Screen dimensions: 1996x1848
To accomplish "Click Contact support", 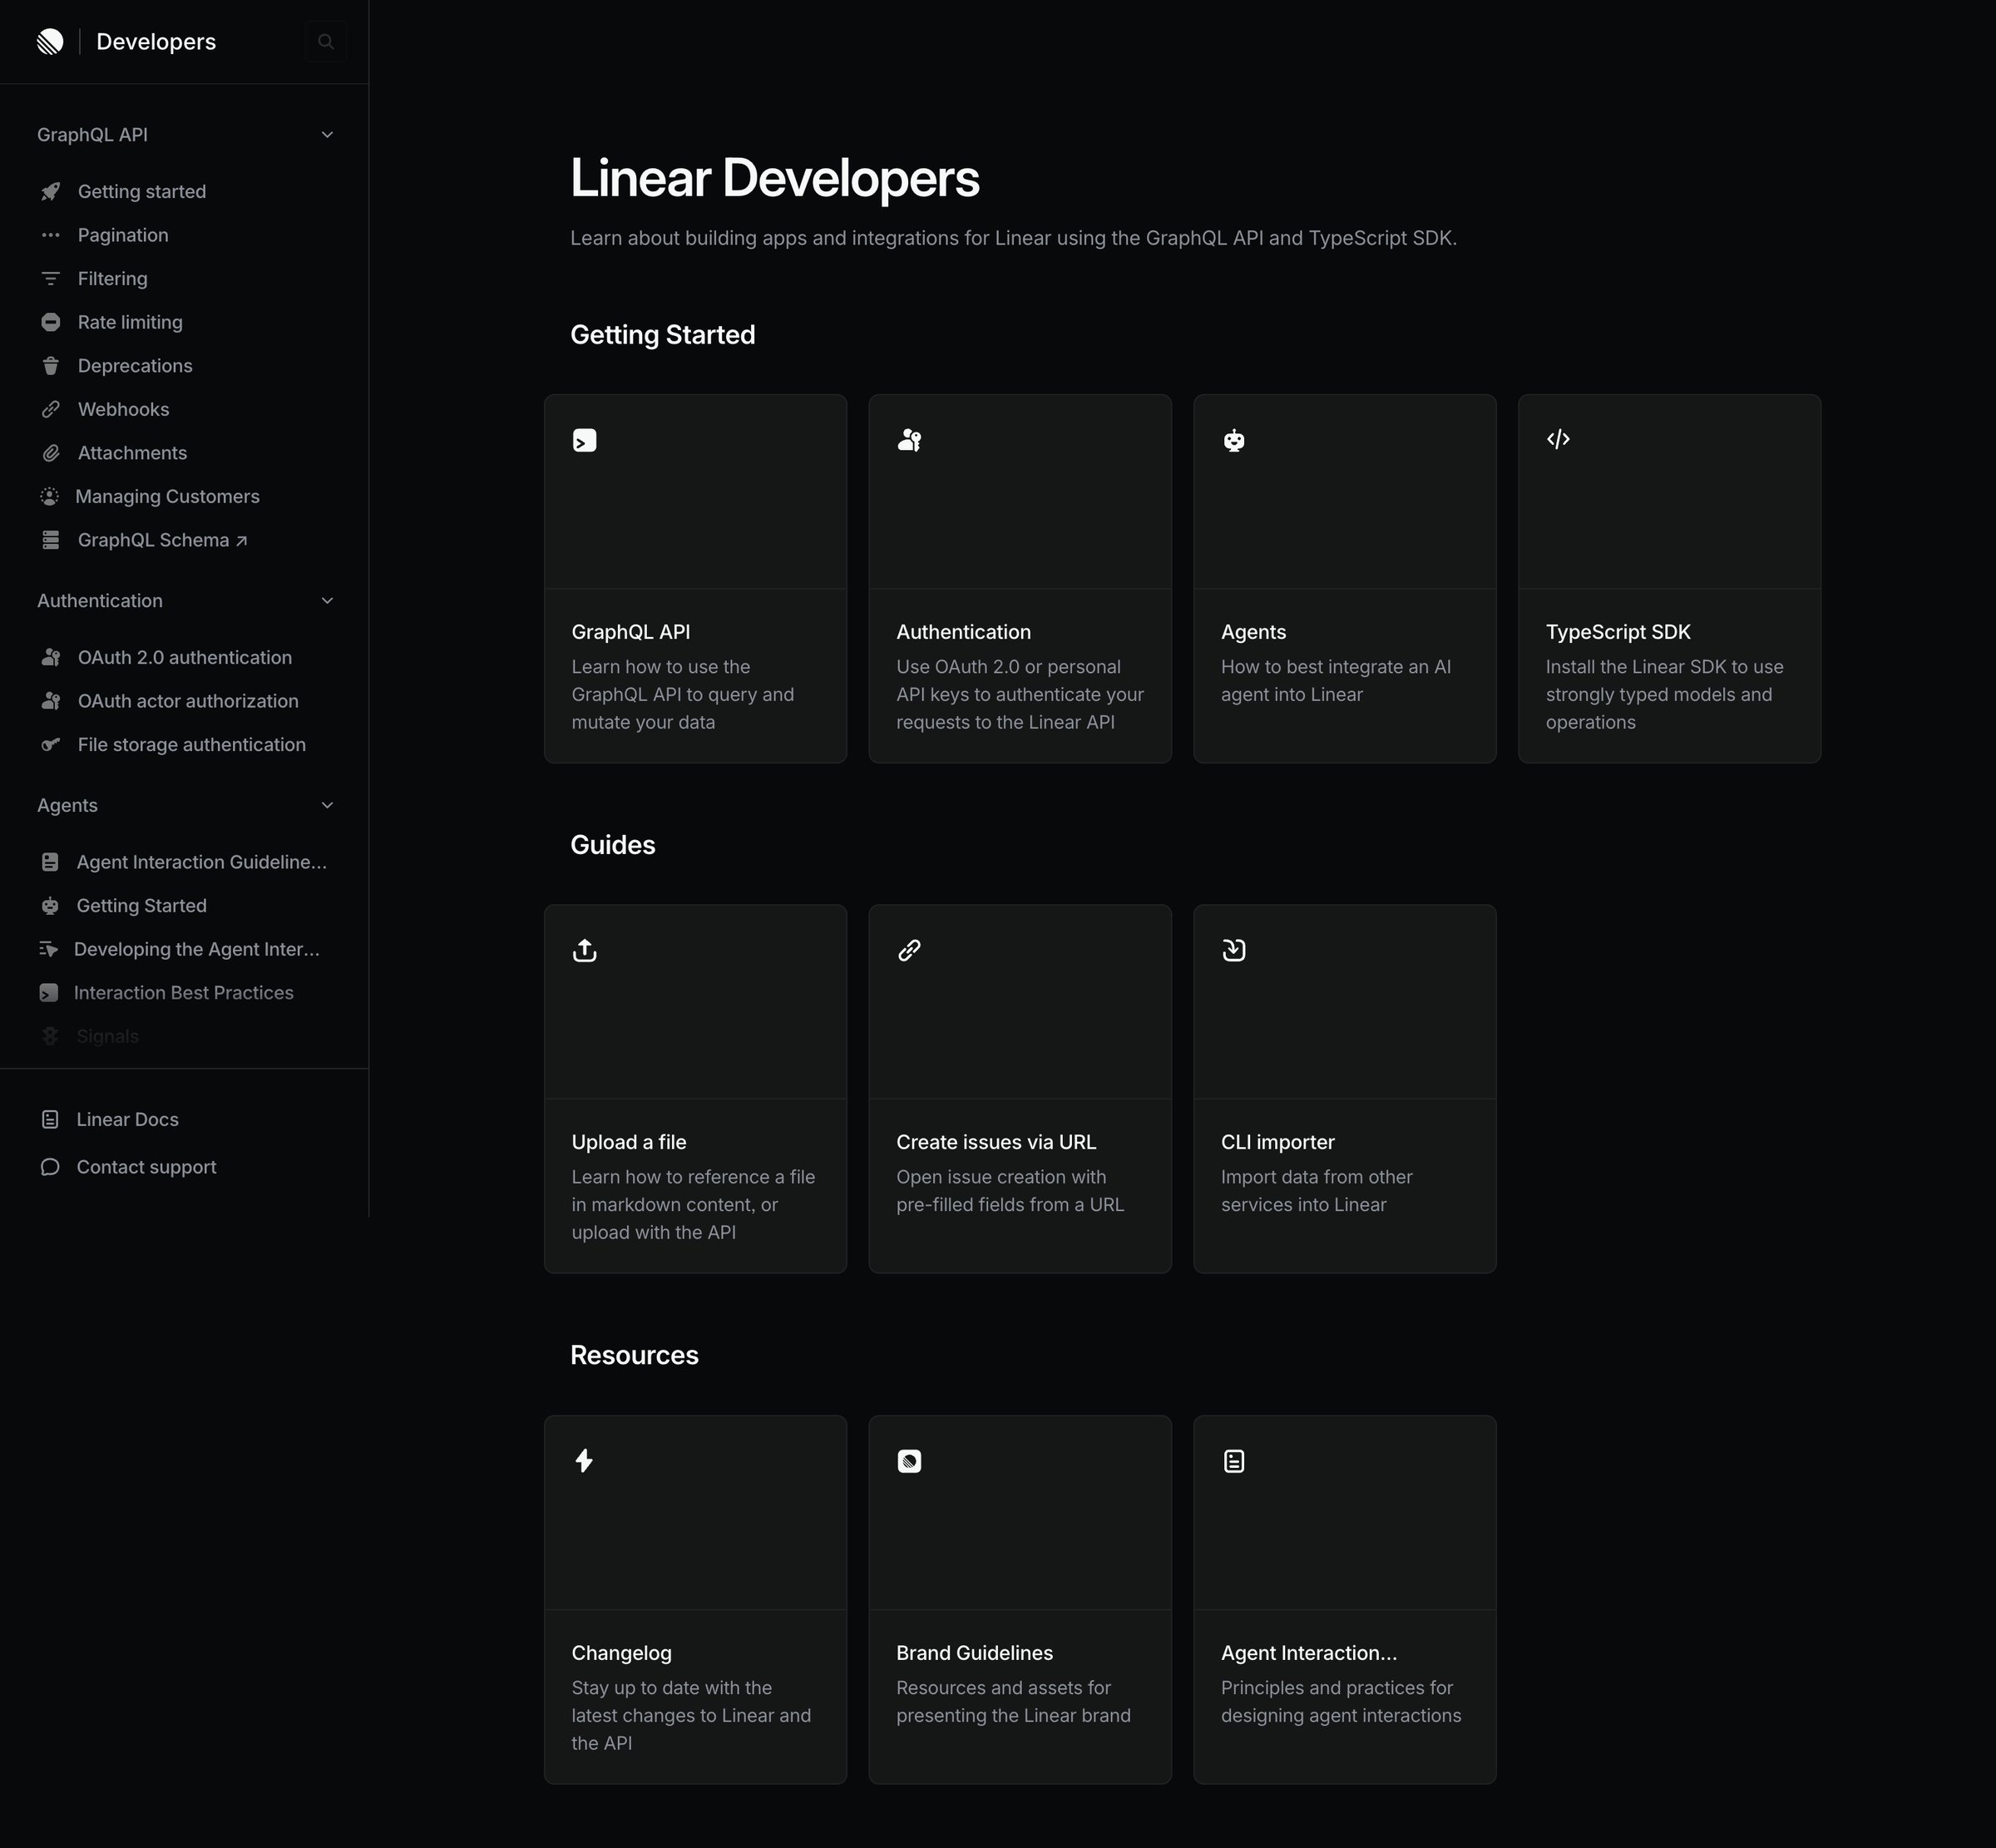I will point(146,1167).
